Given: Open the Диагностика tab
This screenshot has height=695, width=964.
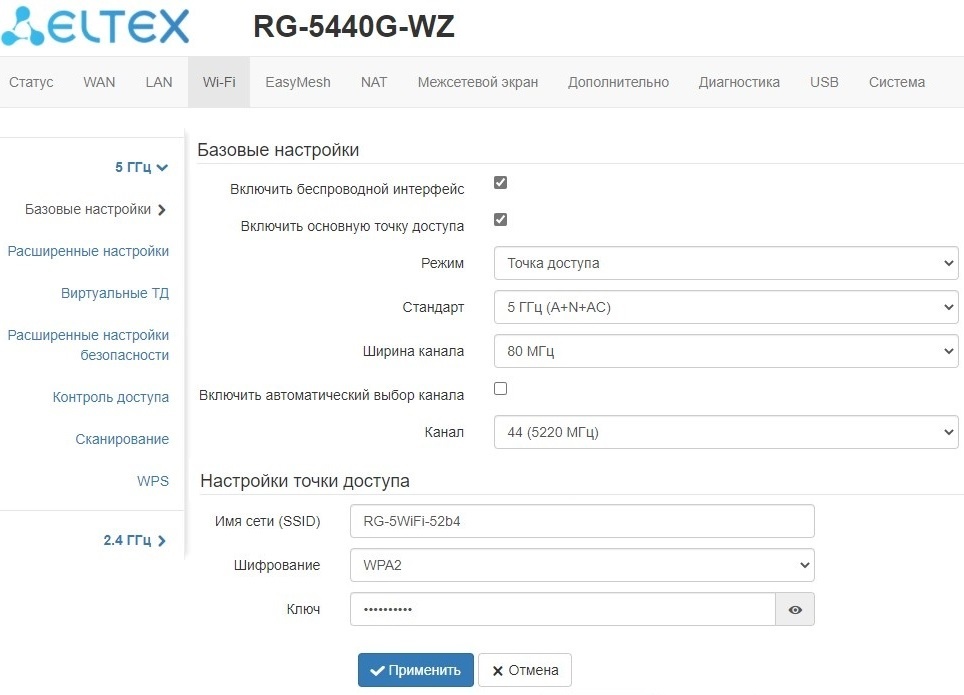Looking at the screenshot, I should point(739,82).
